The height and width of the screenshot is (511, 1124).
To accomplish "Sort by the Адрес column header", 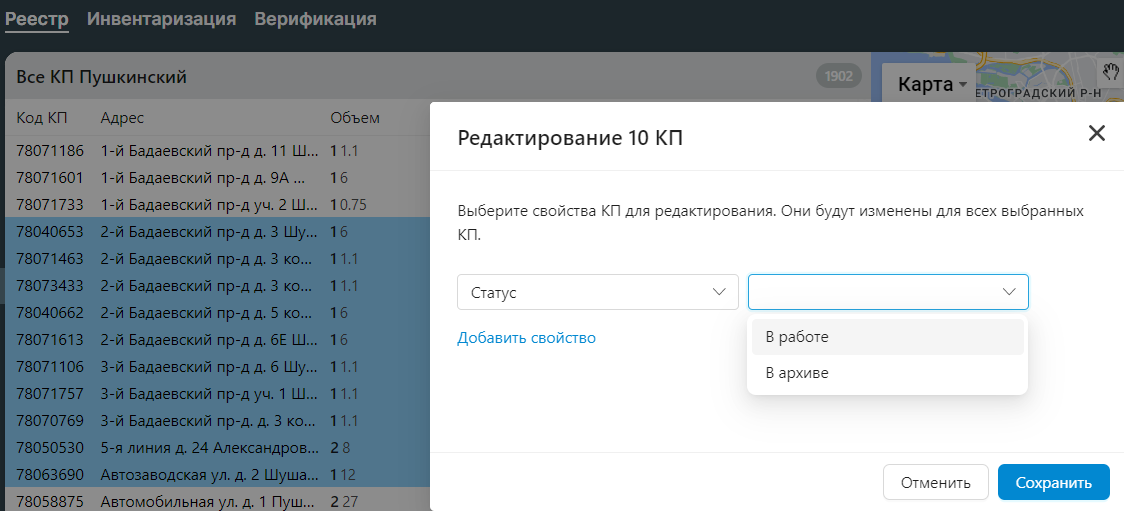I will 122,118.
